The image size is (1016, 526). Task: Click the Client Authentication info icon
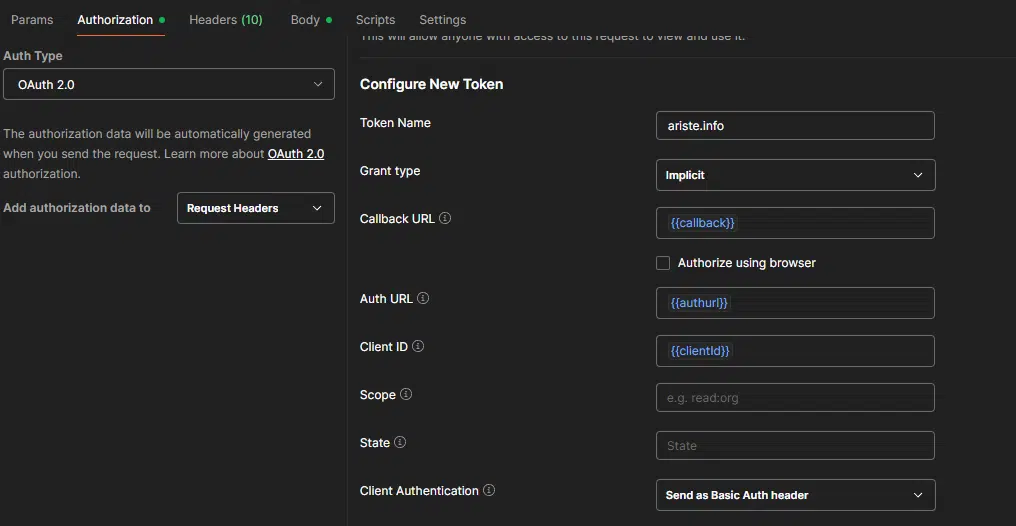coord(489,490)
